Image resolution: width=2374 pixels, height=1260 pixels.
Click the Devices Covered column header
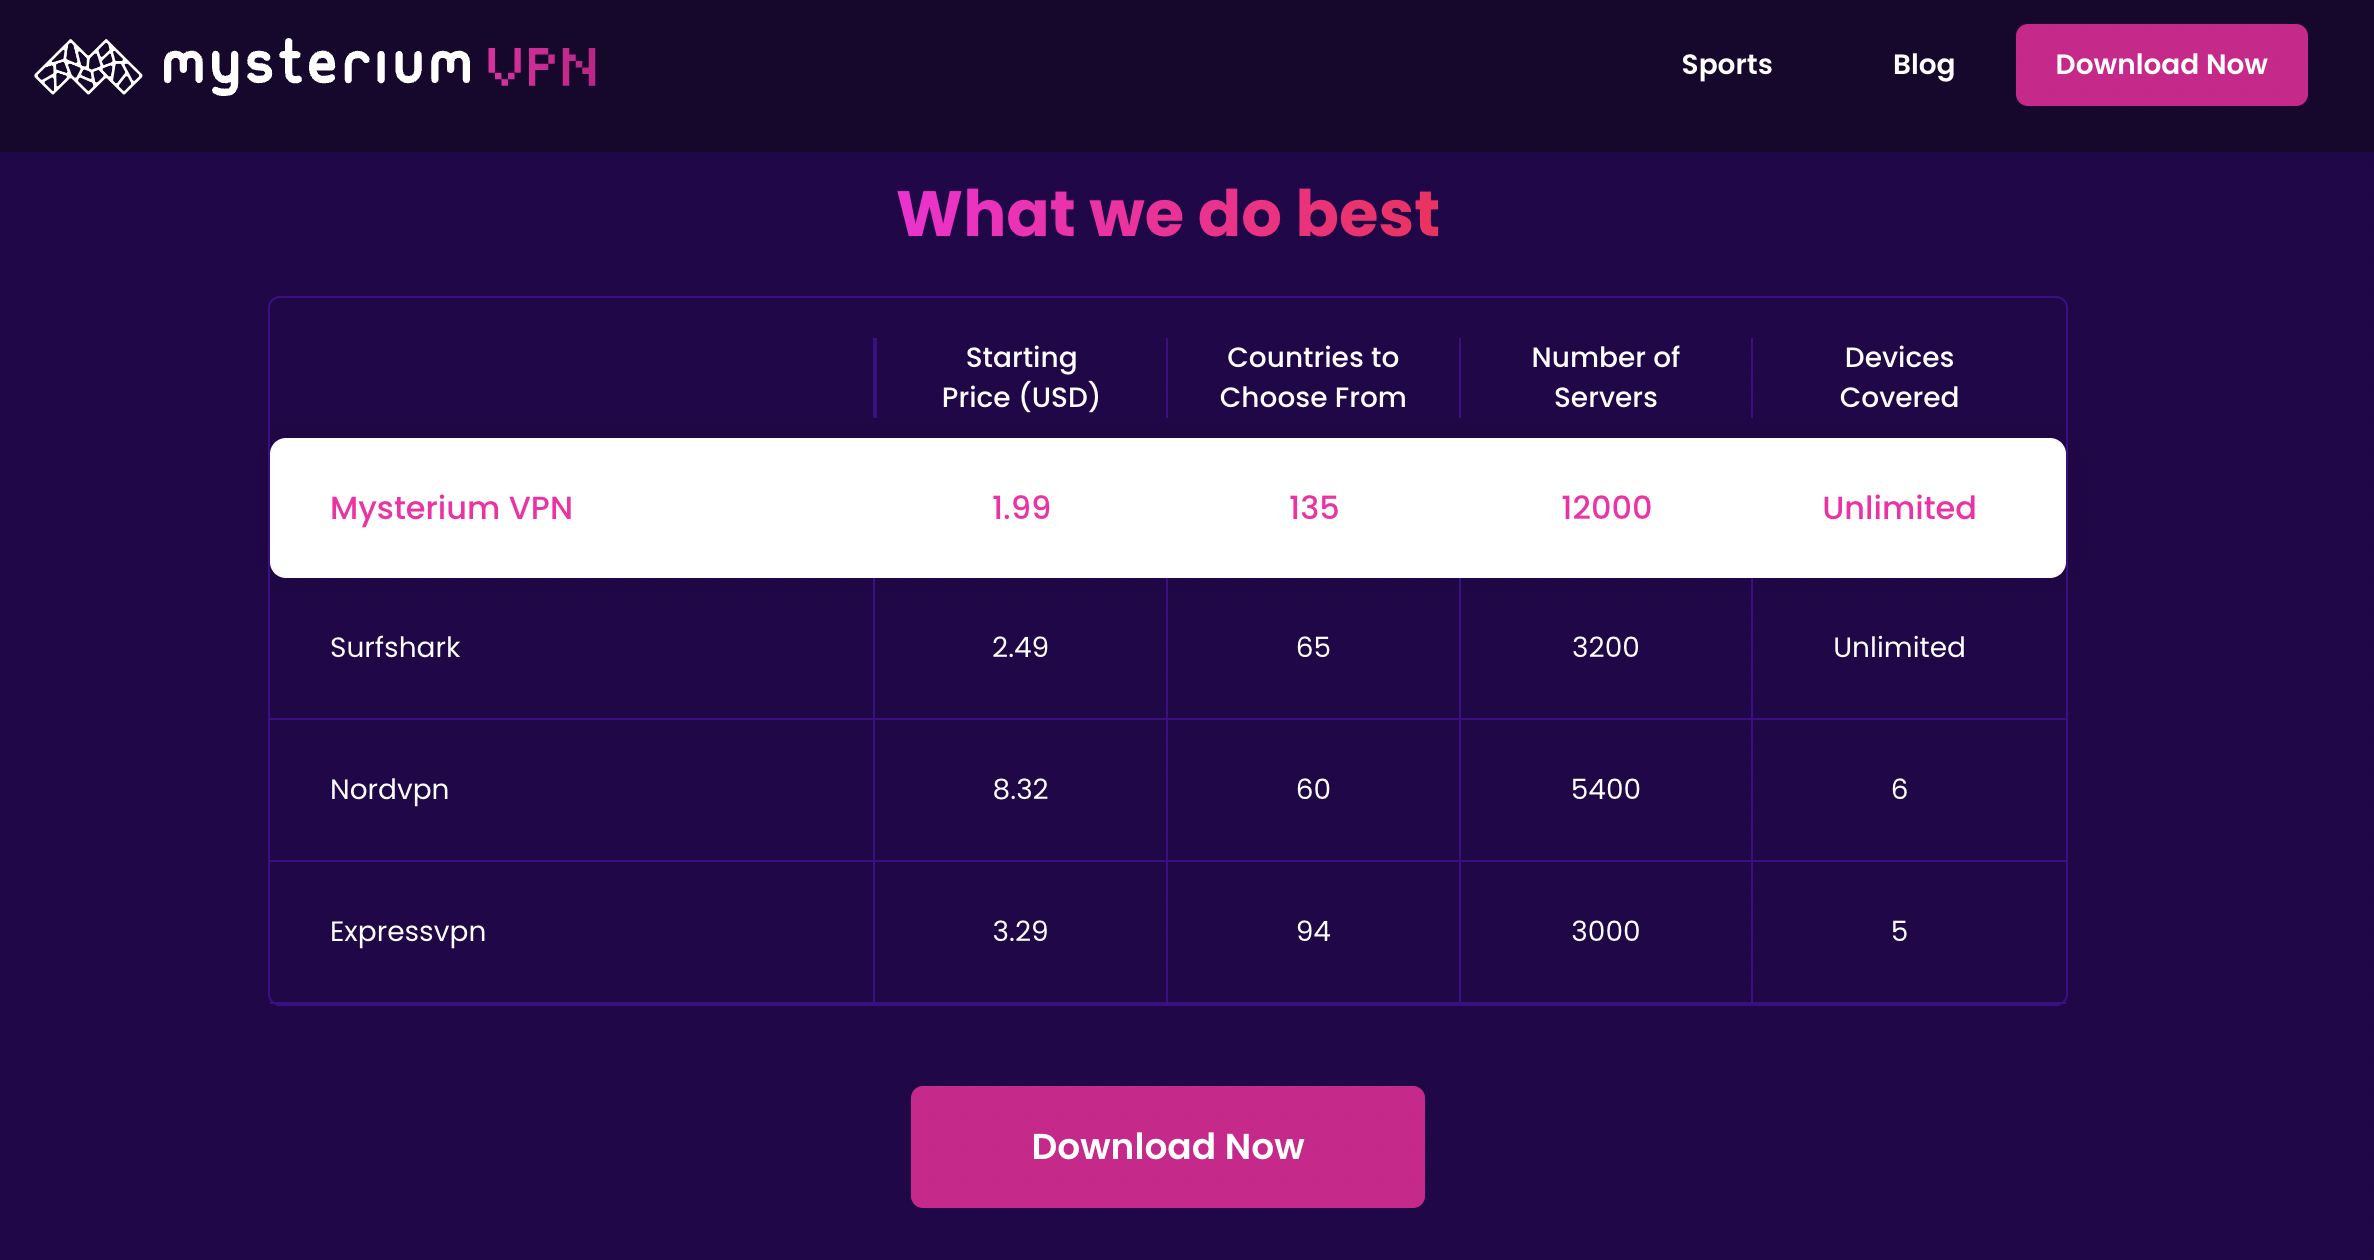pos(1898,378)
